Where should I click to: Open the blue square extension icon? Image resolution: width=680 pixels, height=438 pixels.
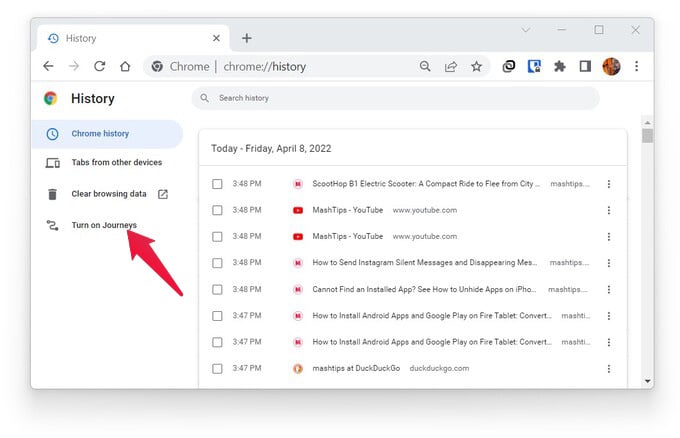[x=534, y=66]
